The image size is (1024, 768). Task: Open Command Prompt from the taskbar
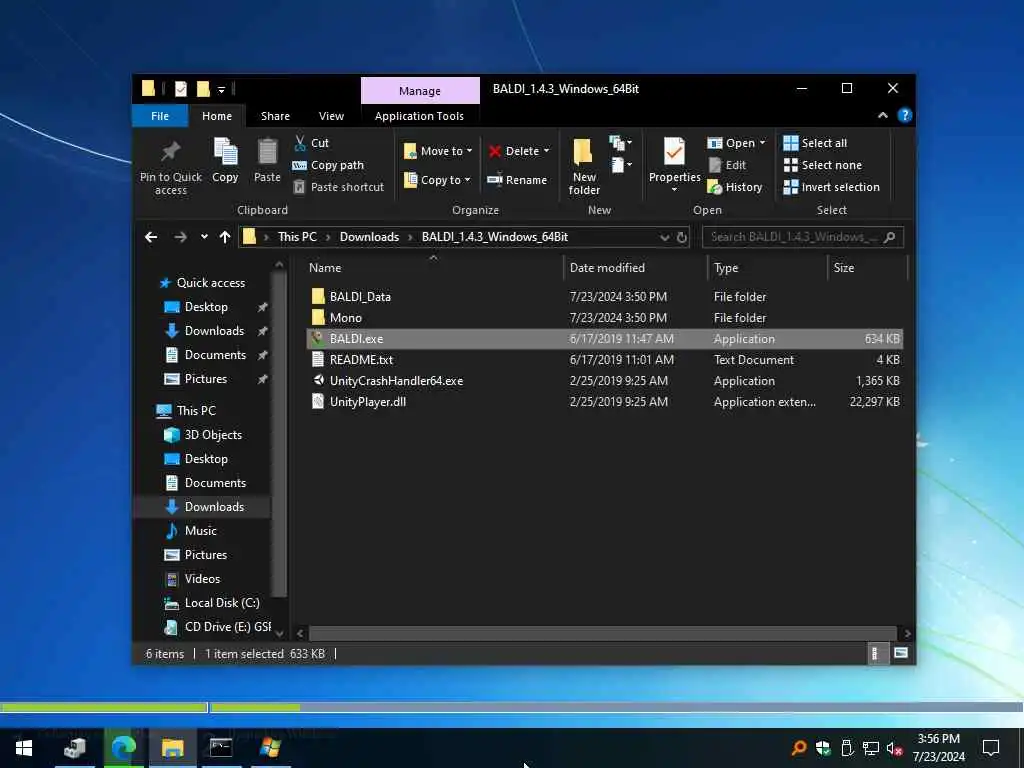(221, 747)
